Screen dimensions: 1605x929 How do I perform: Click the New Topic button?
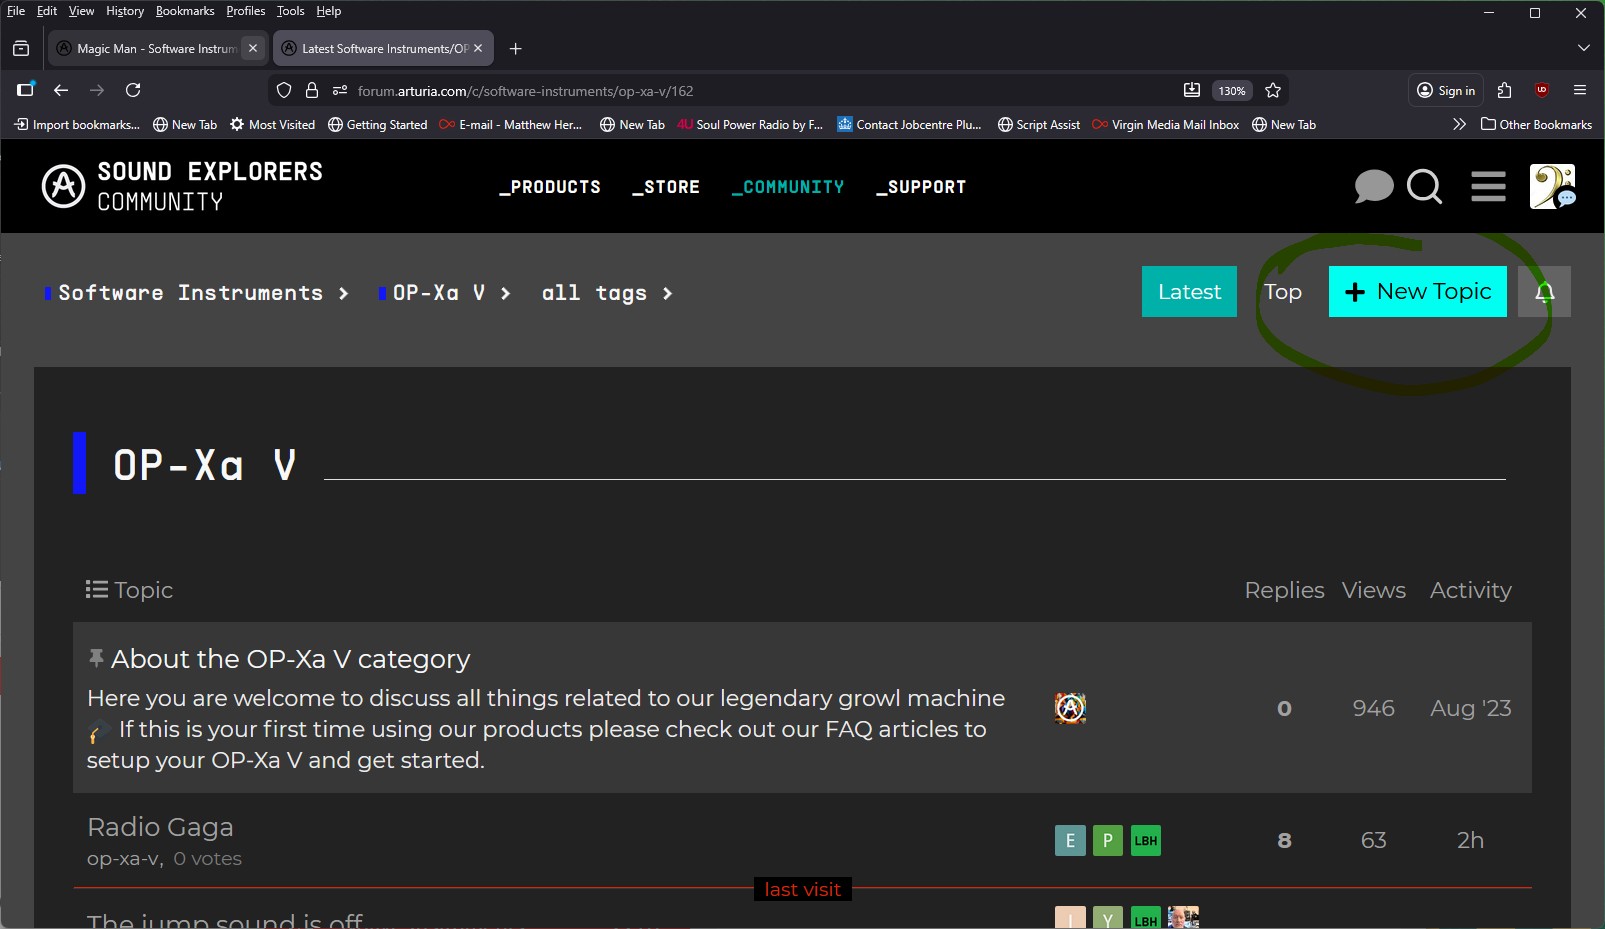(1417, 292)
